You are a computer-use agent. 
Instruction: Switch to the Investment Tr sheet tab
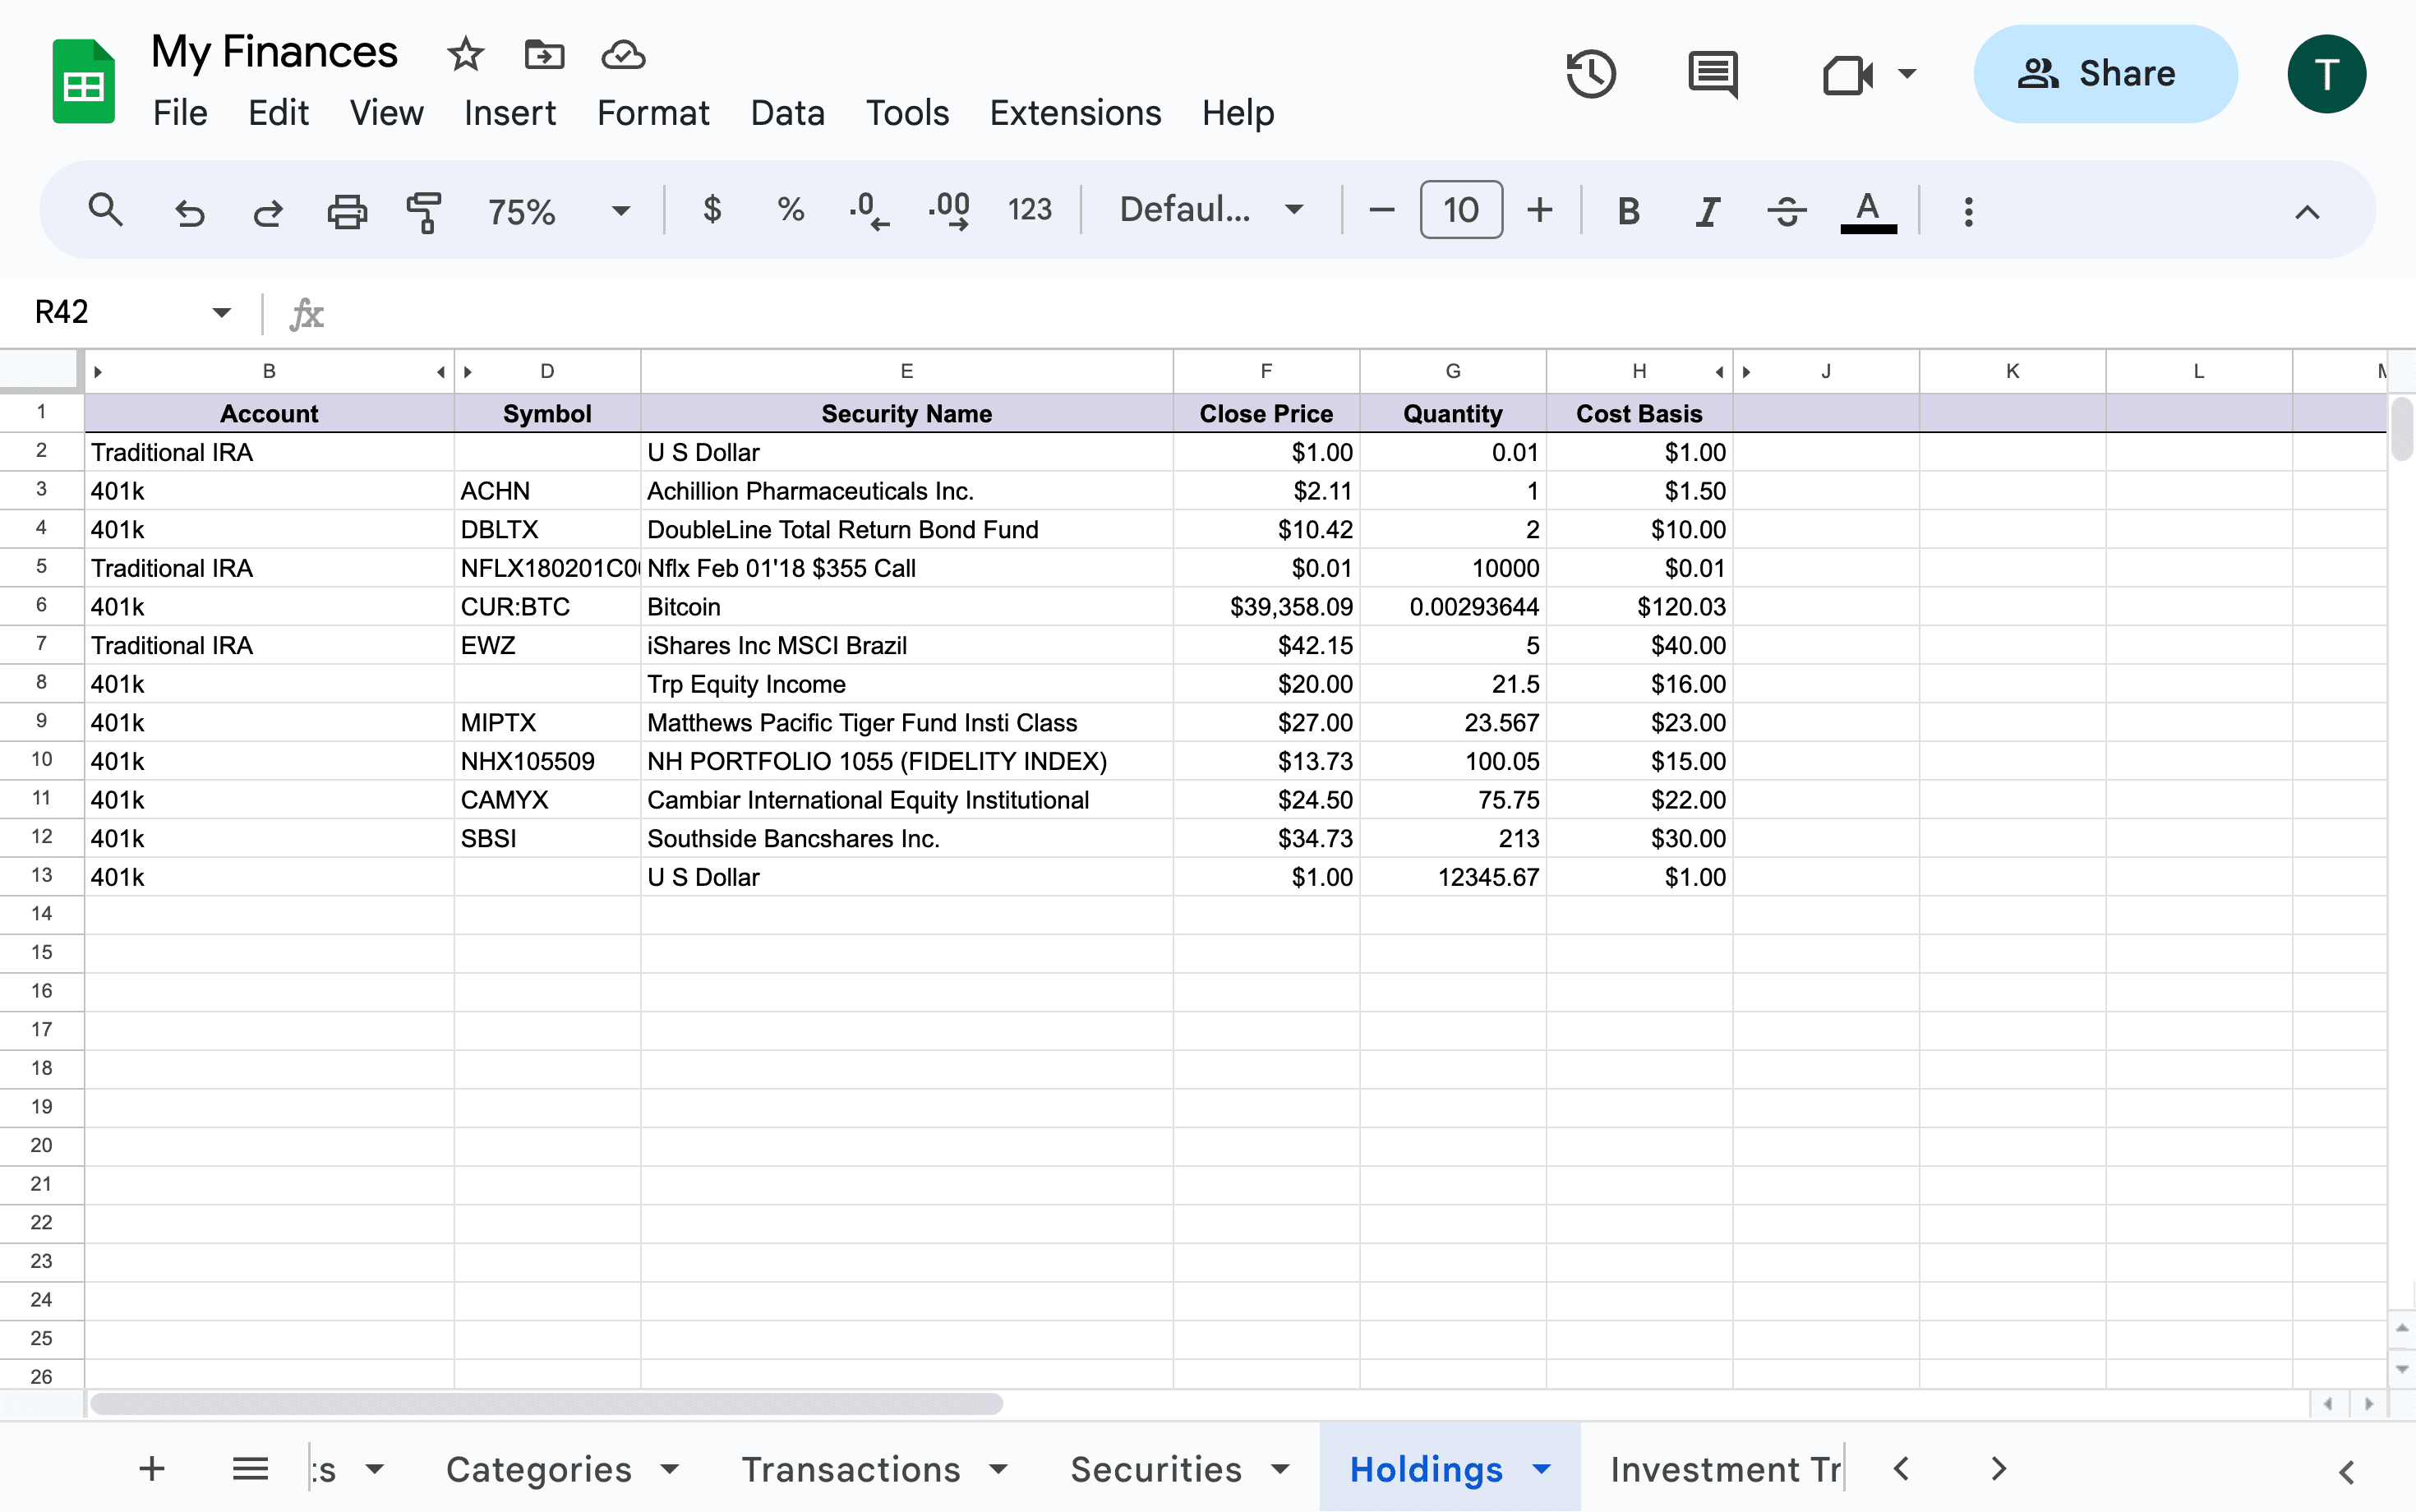[1725, 1469]
